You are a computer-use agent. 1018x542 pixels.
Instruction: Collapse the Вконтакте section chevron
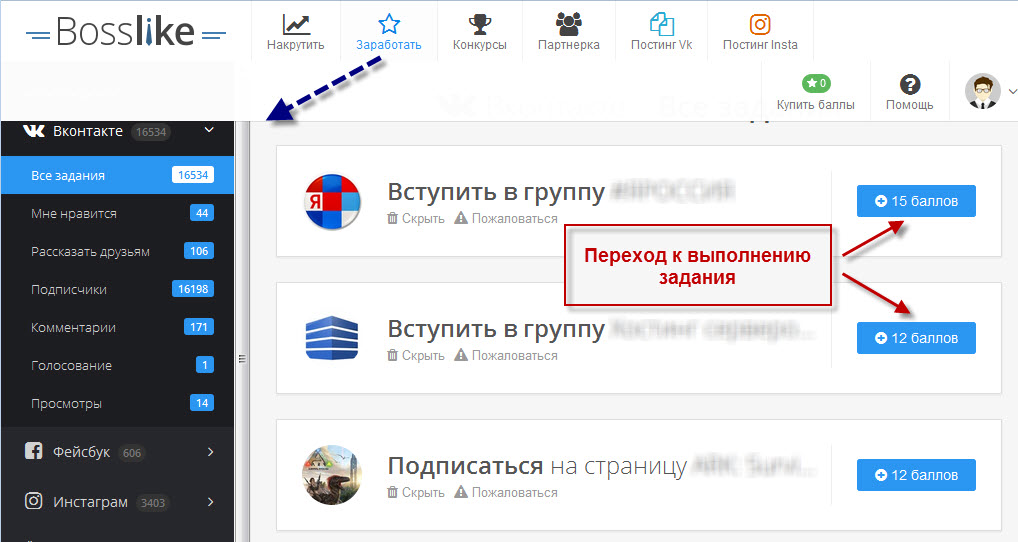(x=209, y=130)
